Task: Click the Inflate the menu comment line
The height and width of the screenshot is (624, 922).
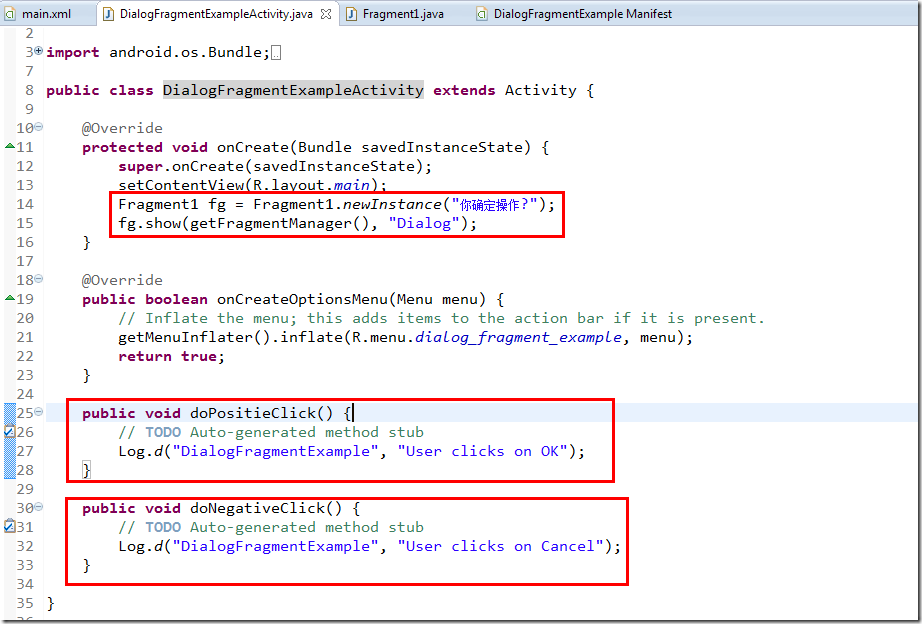Action: coord(441,318)
